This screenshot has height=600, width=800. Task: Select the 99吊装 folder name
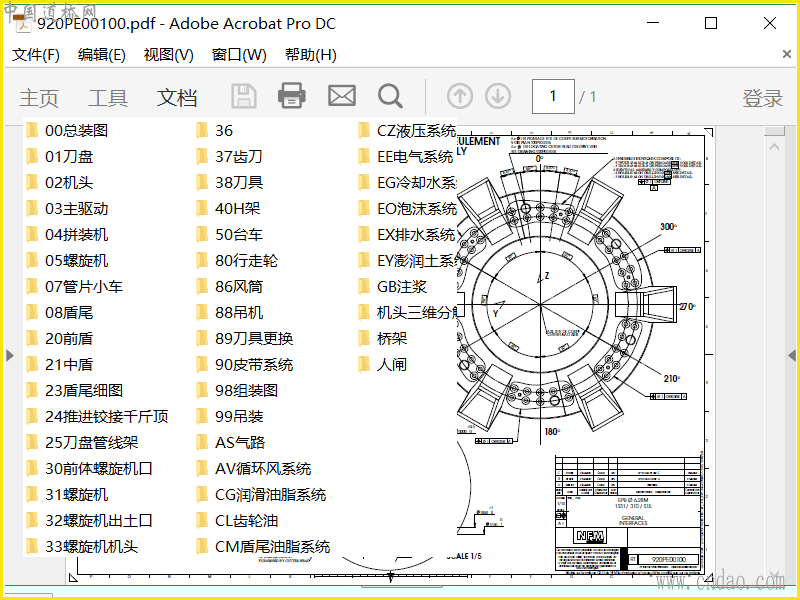pyautogui.click(x=239, y=417)
